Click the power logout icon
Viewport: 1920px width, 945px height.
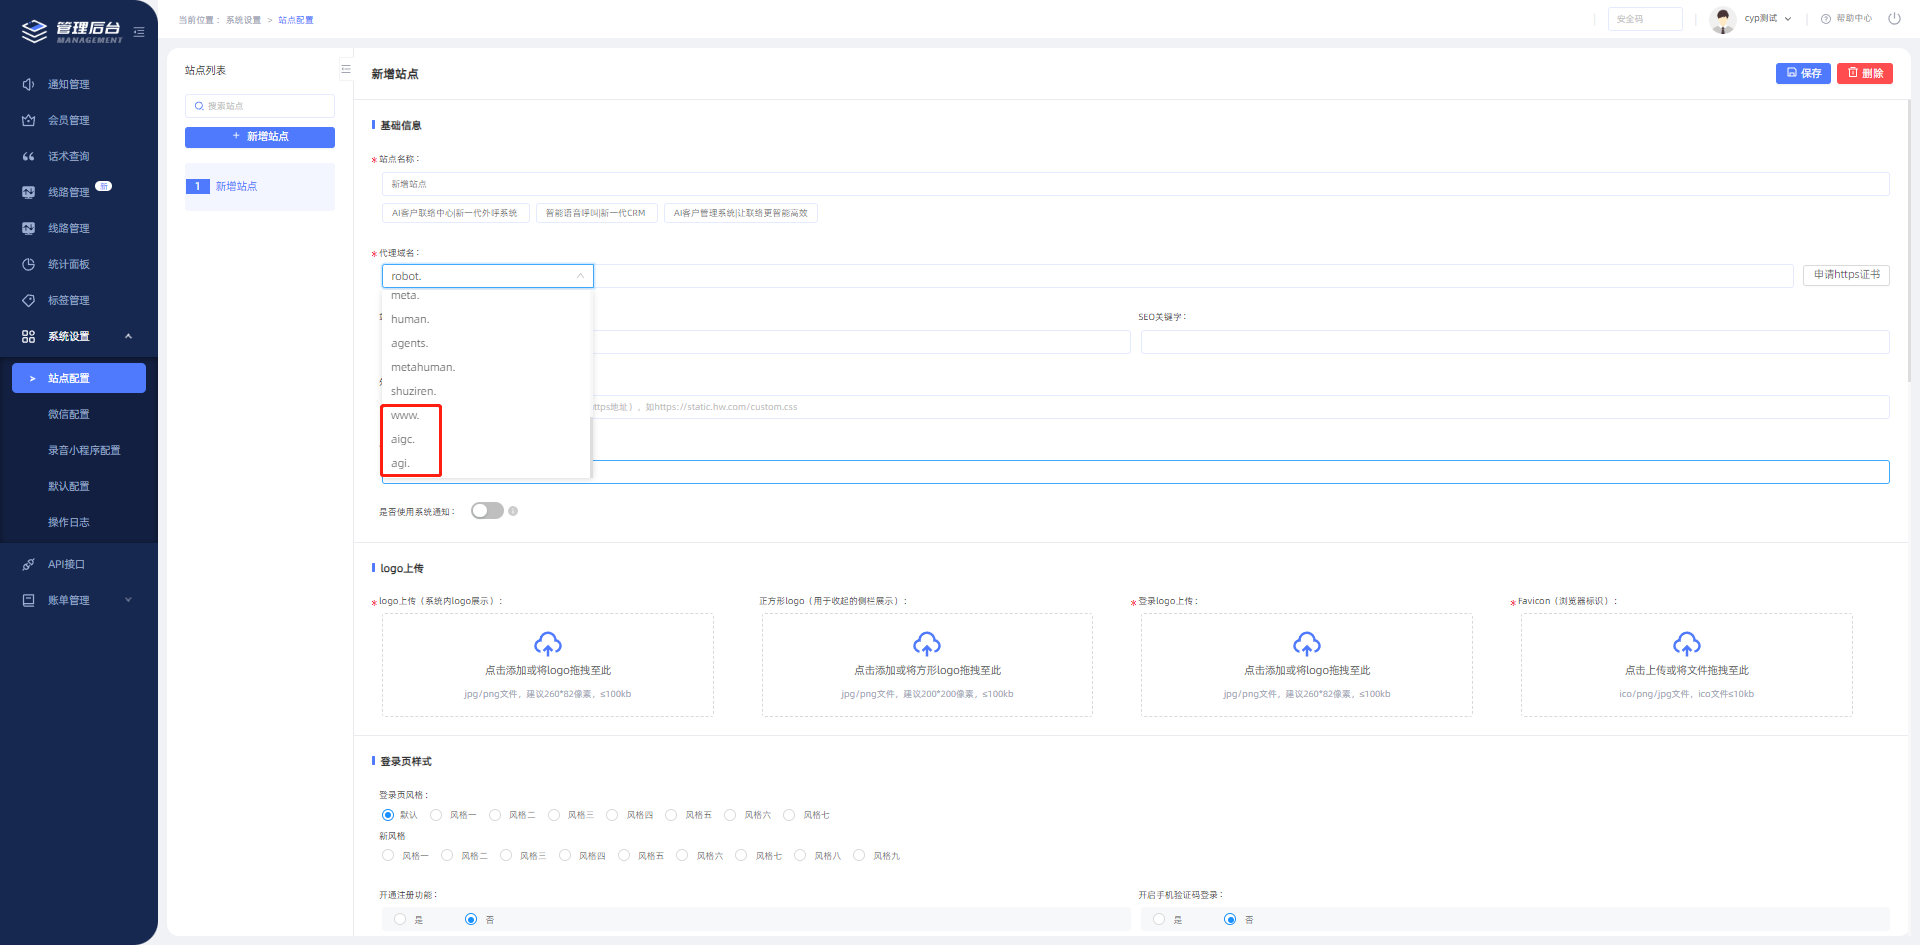[x=1894, y=18]
